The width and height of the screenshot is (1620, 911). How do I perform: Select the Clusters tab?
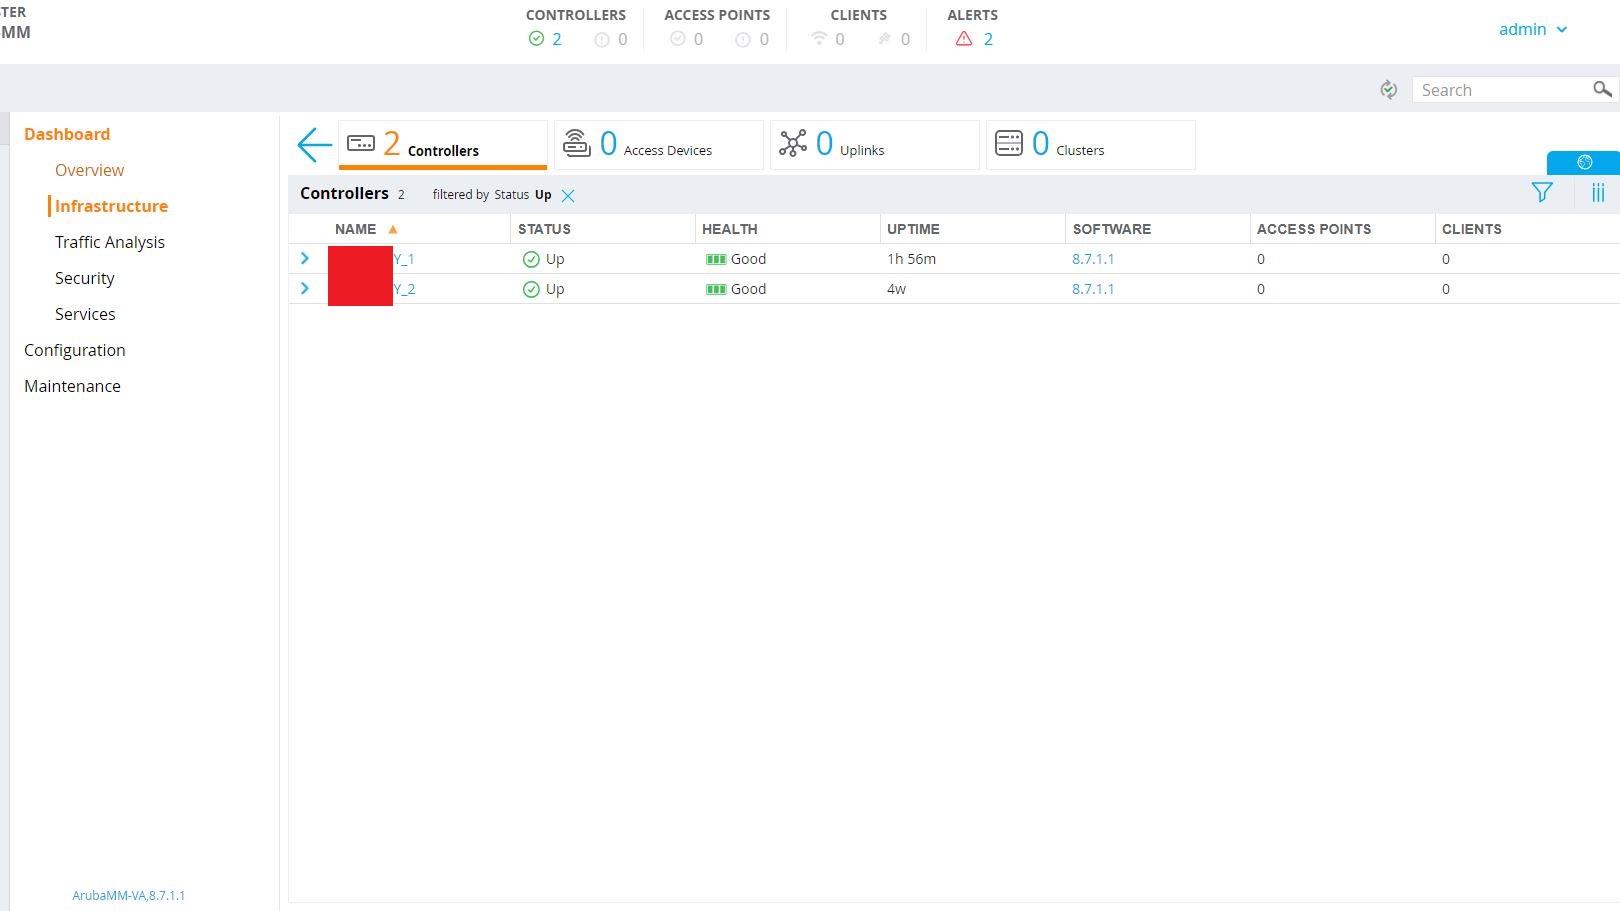pyautogui.click(x=1091, y=145)
